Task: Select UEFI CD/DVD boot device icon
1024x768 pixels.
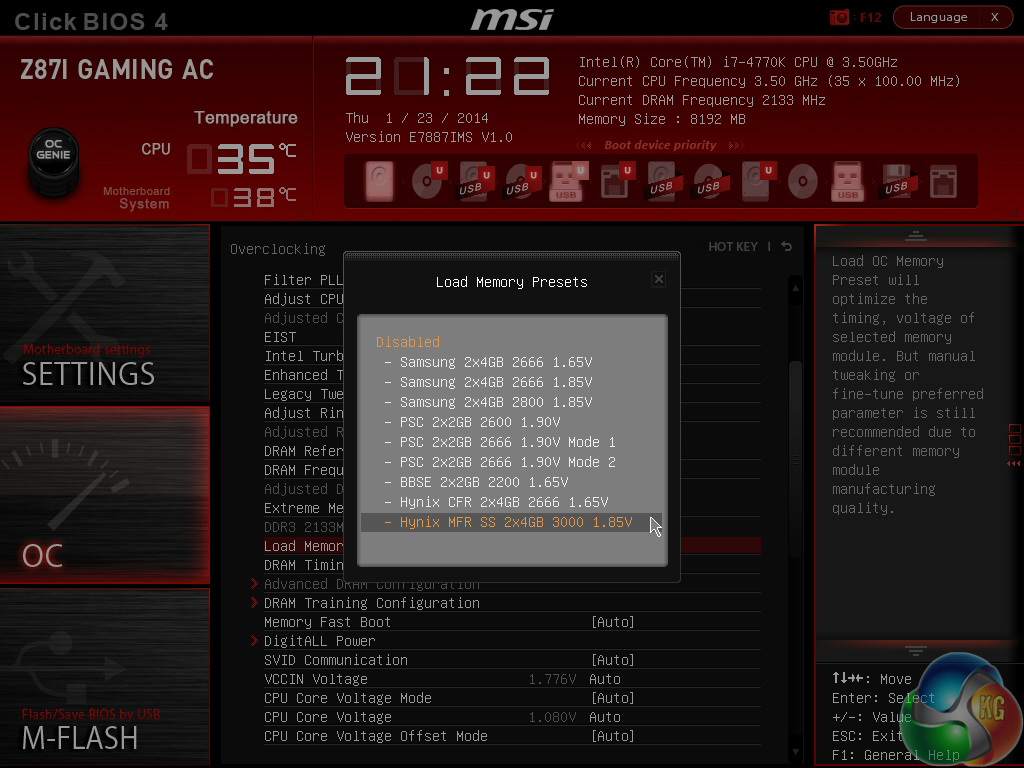Action: (428, 181)
